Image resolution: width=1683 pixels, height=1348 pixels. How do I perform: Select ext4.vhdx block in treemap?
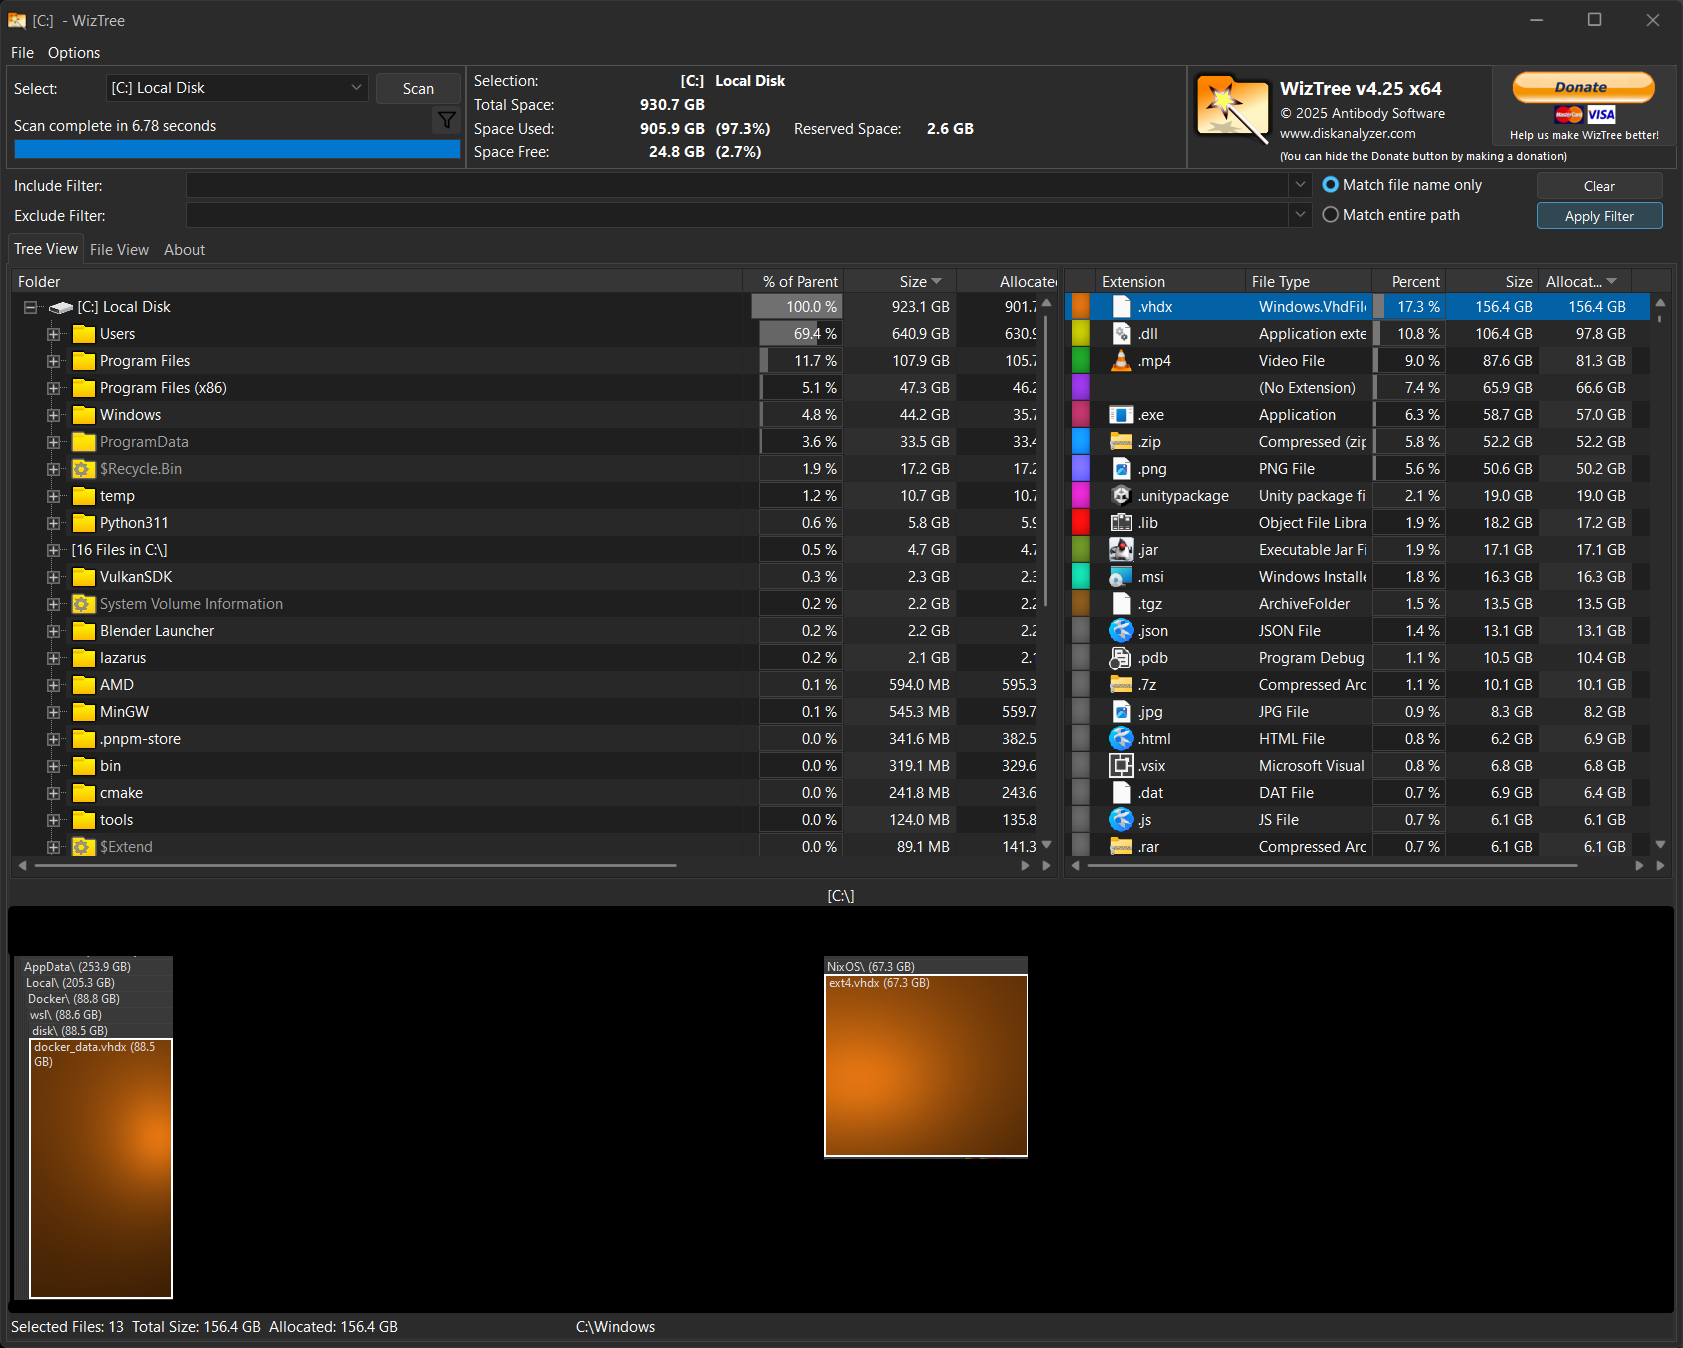click(926, 1065)
